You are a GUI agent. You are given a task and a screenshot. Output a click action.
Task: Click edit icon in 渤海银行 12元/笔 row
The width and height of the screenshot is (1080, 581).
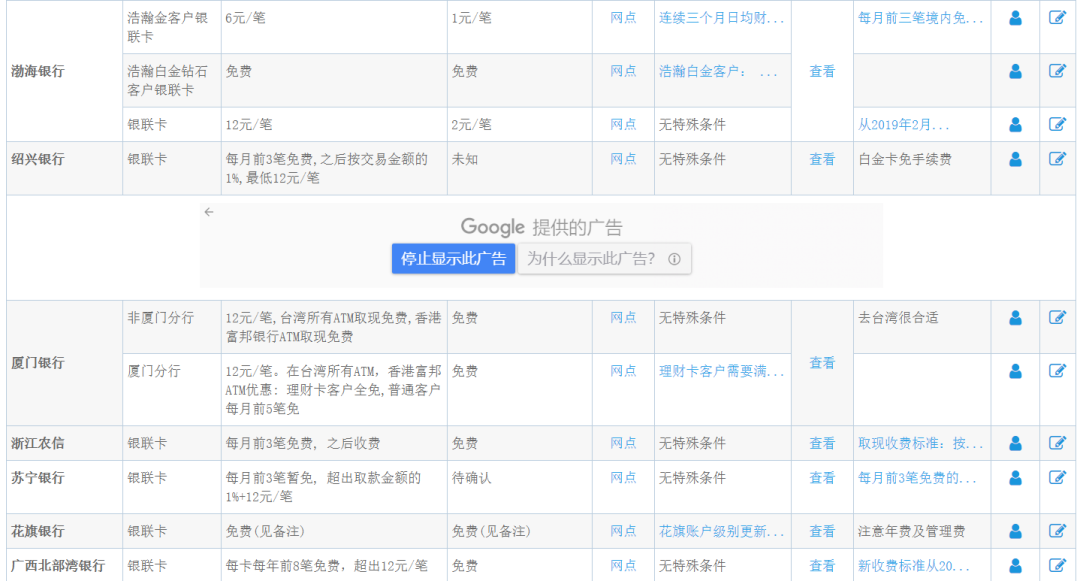tap(1057, 125)
